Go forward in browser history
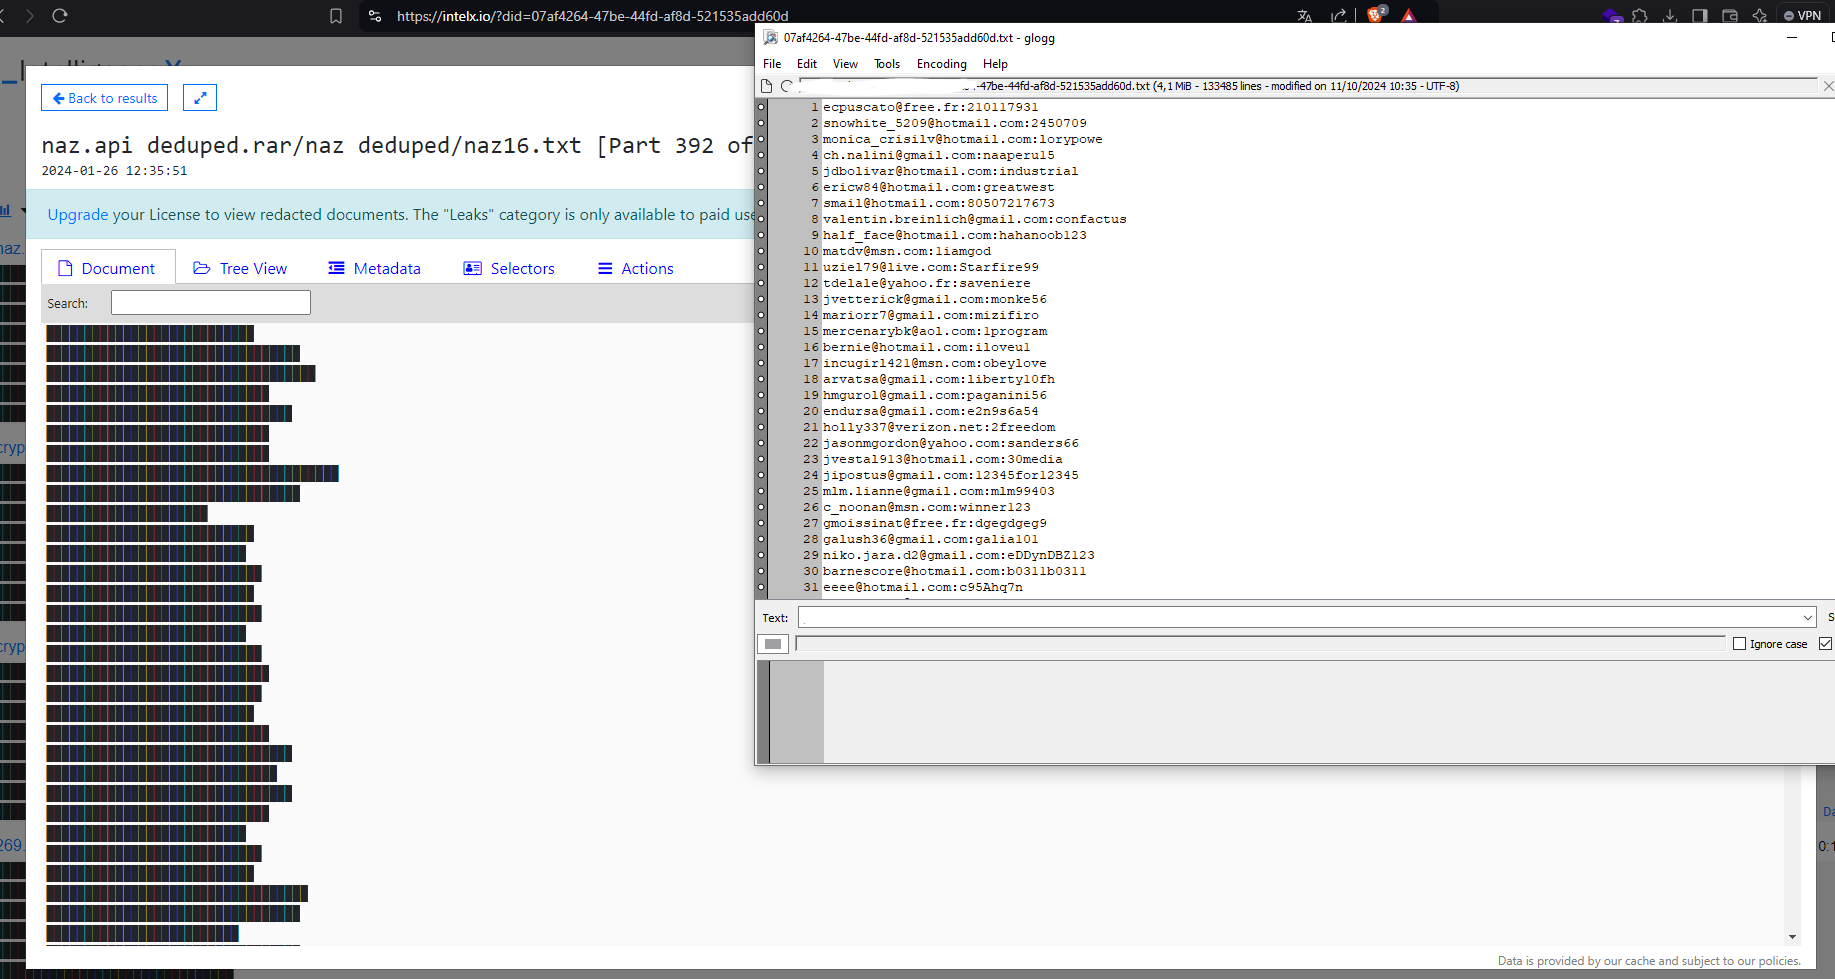Screen dimensions: 1835x979 [x=30, y=16]
